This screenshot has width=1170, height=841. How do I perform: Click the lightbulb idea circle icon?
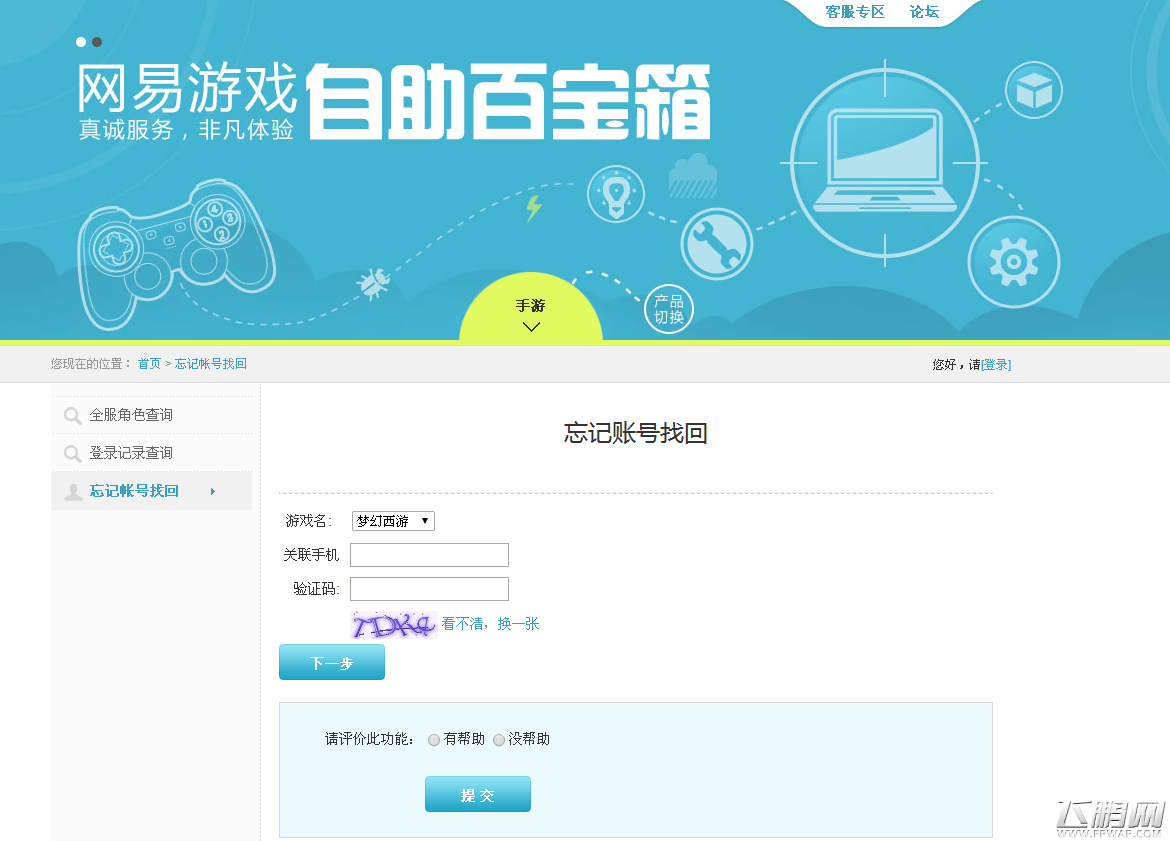(x=616, y=194)
